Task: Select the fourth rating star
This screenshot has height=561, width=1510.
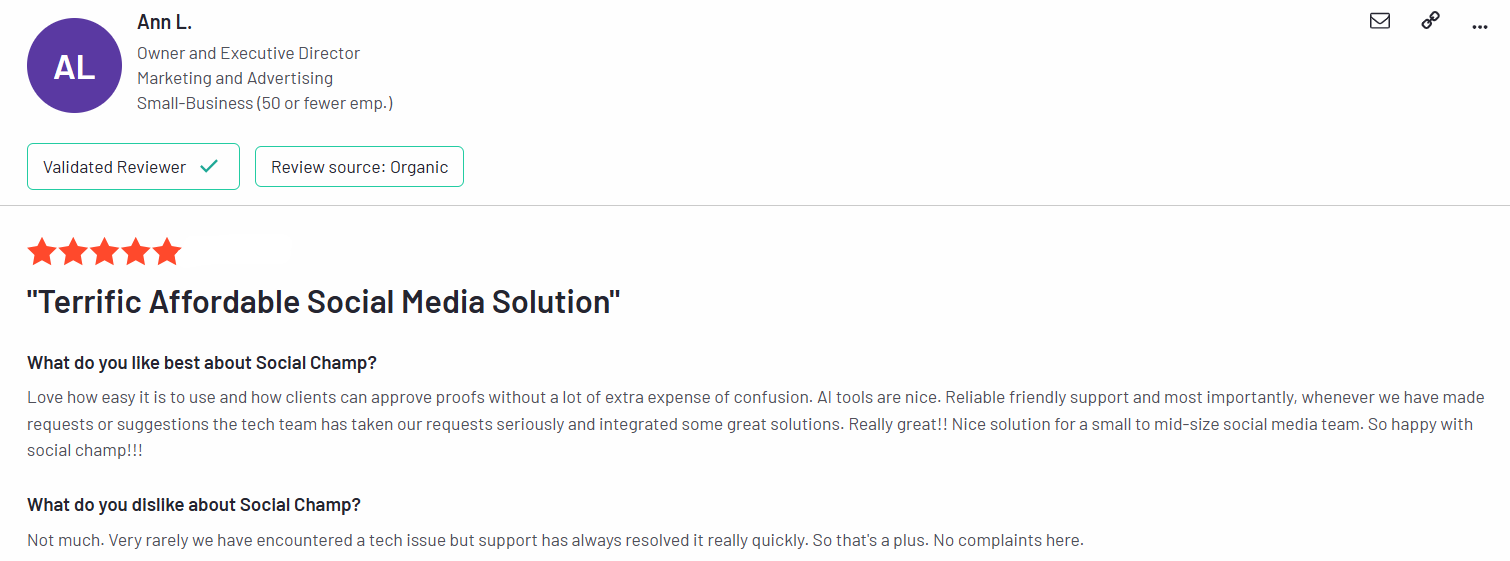Action: click(x=135, y=252)
